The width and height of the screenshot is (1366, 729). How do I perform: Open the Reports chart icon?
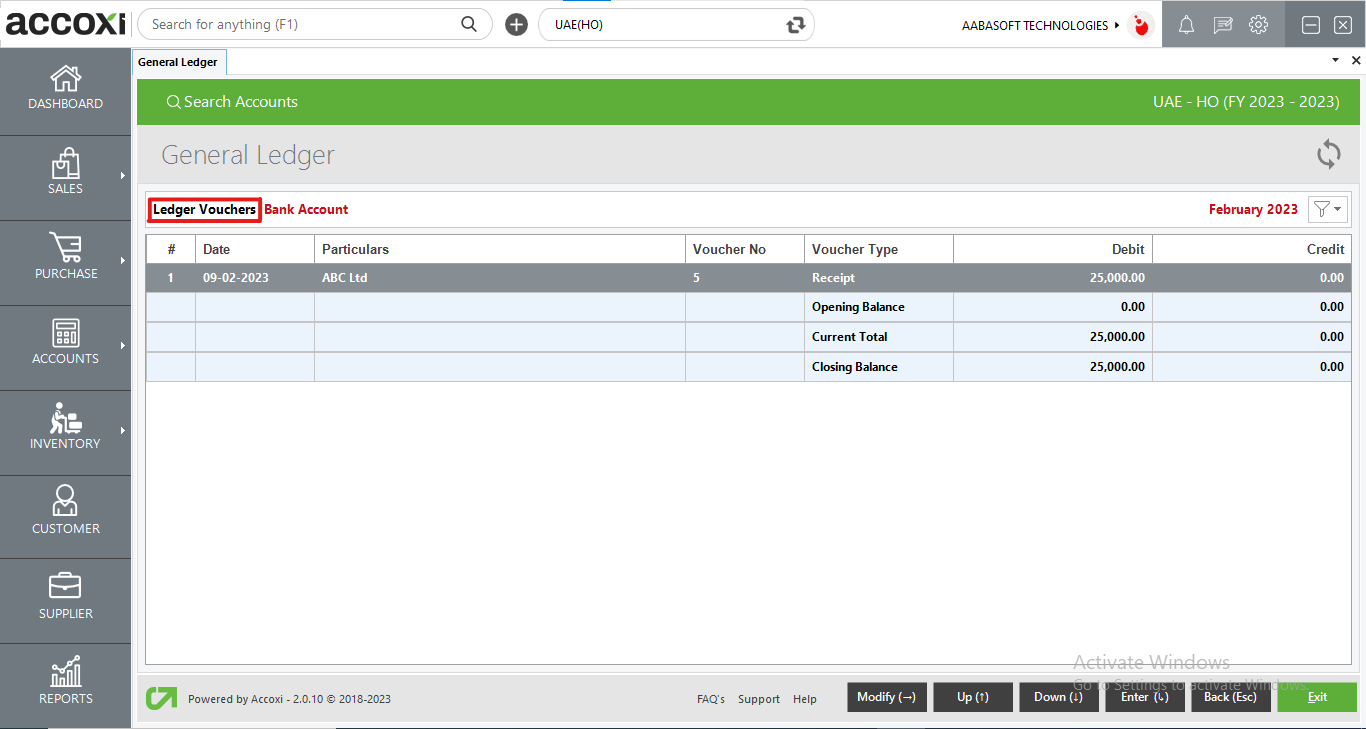(x=65, y=673)
